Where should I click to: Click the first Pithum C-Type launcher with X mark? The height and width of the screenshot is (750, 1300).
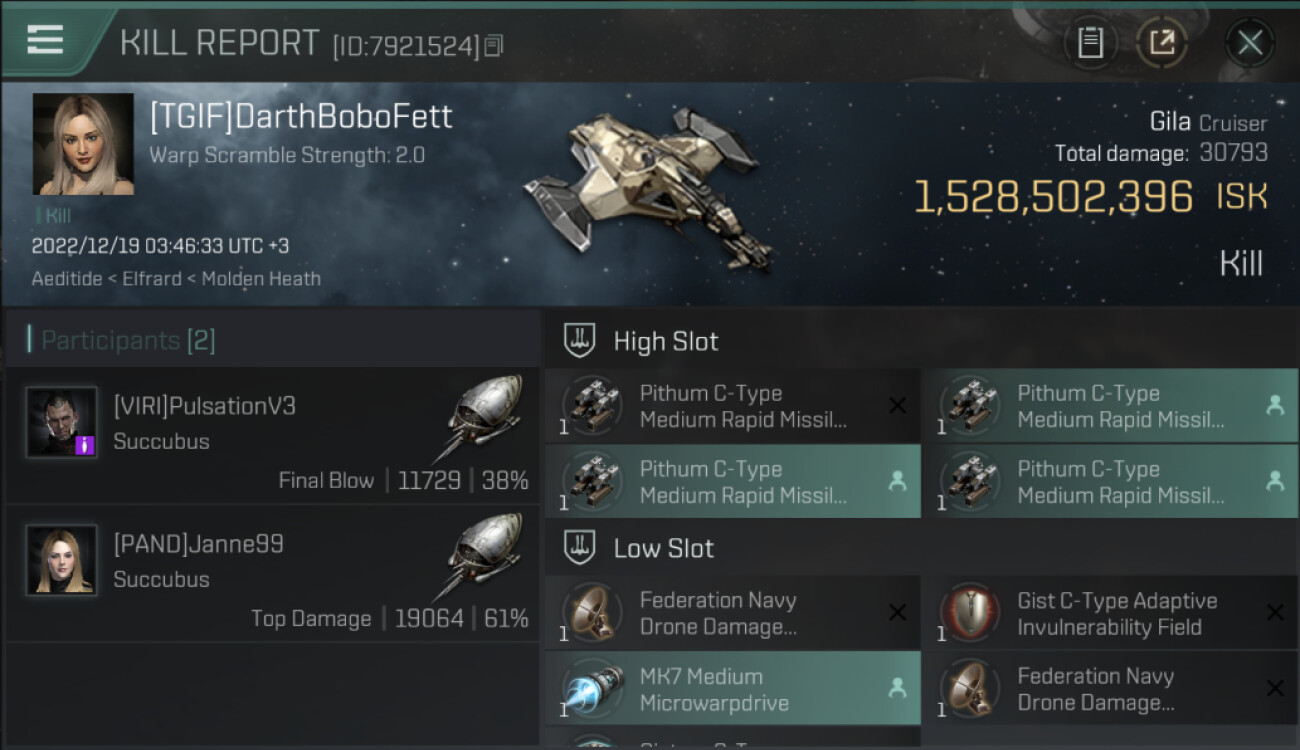[733, 406]
